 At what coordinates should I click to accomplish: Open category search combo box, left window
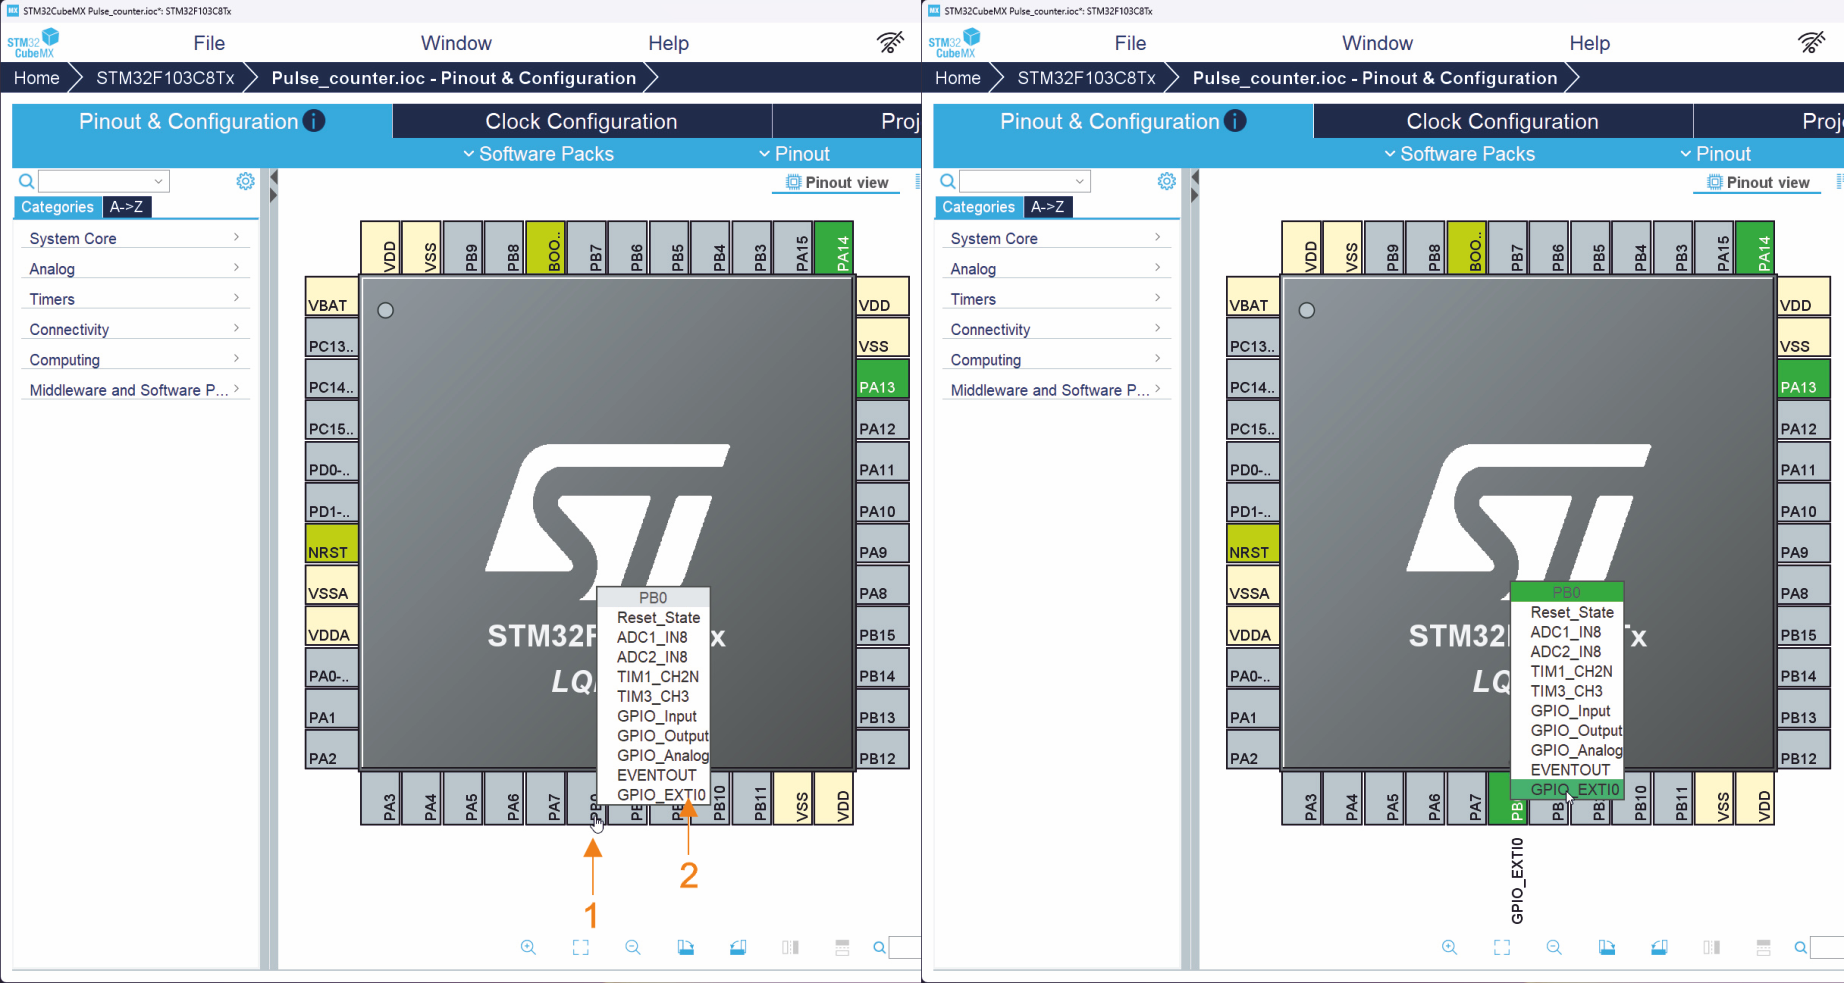pyautogui.click(x=104, y=181)
